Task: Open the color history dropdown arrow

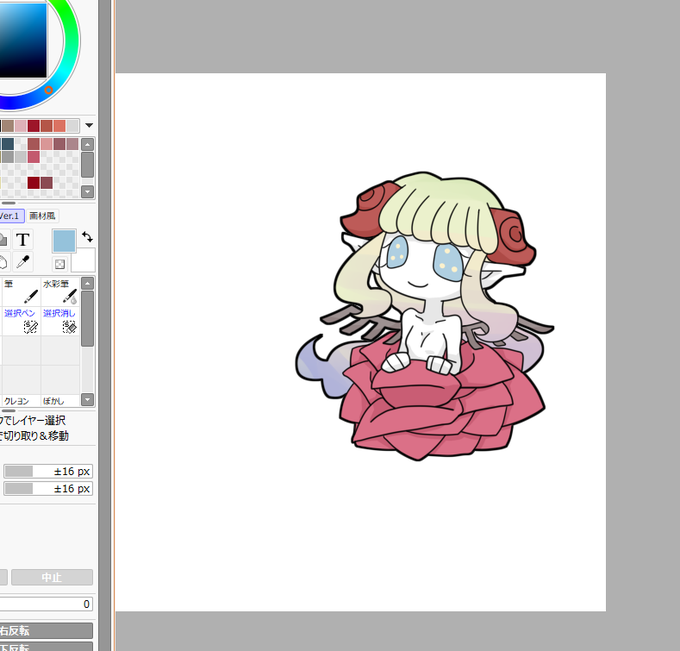Action: 89,125
